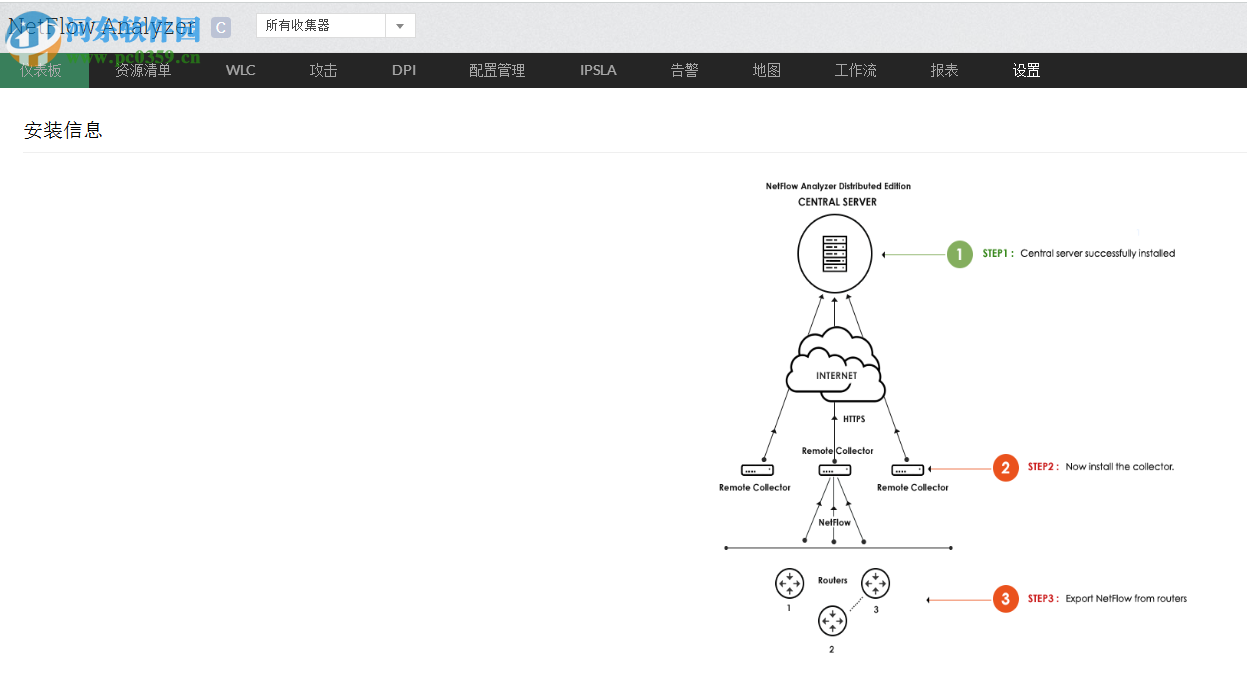Select the 告警 tab
Viewport: 1247px width, 691px height.
coord(684,70)
